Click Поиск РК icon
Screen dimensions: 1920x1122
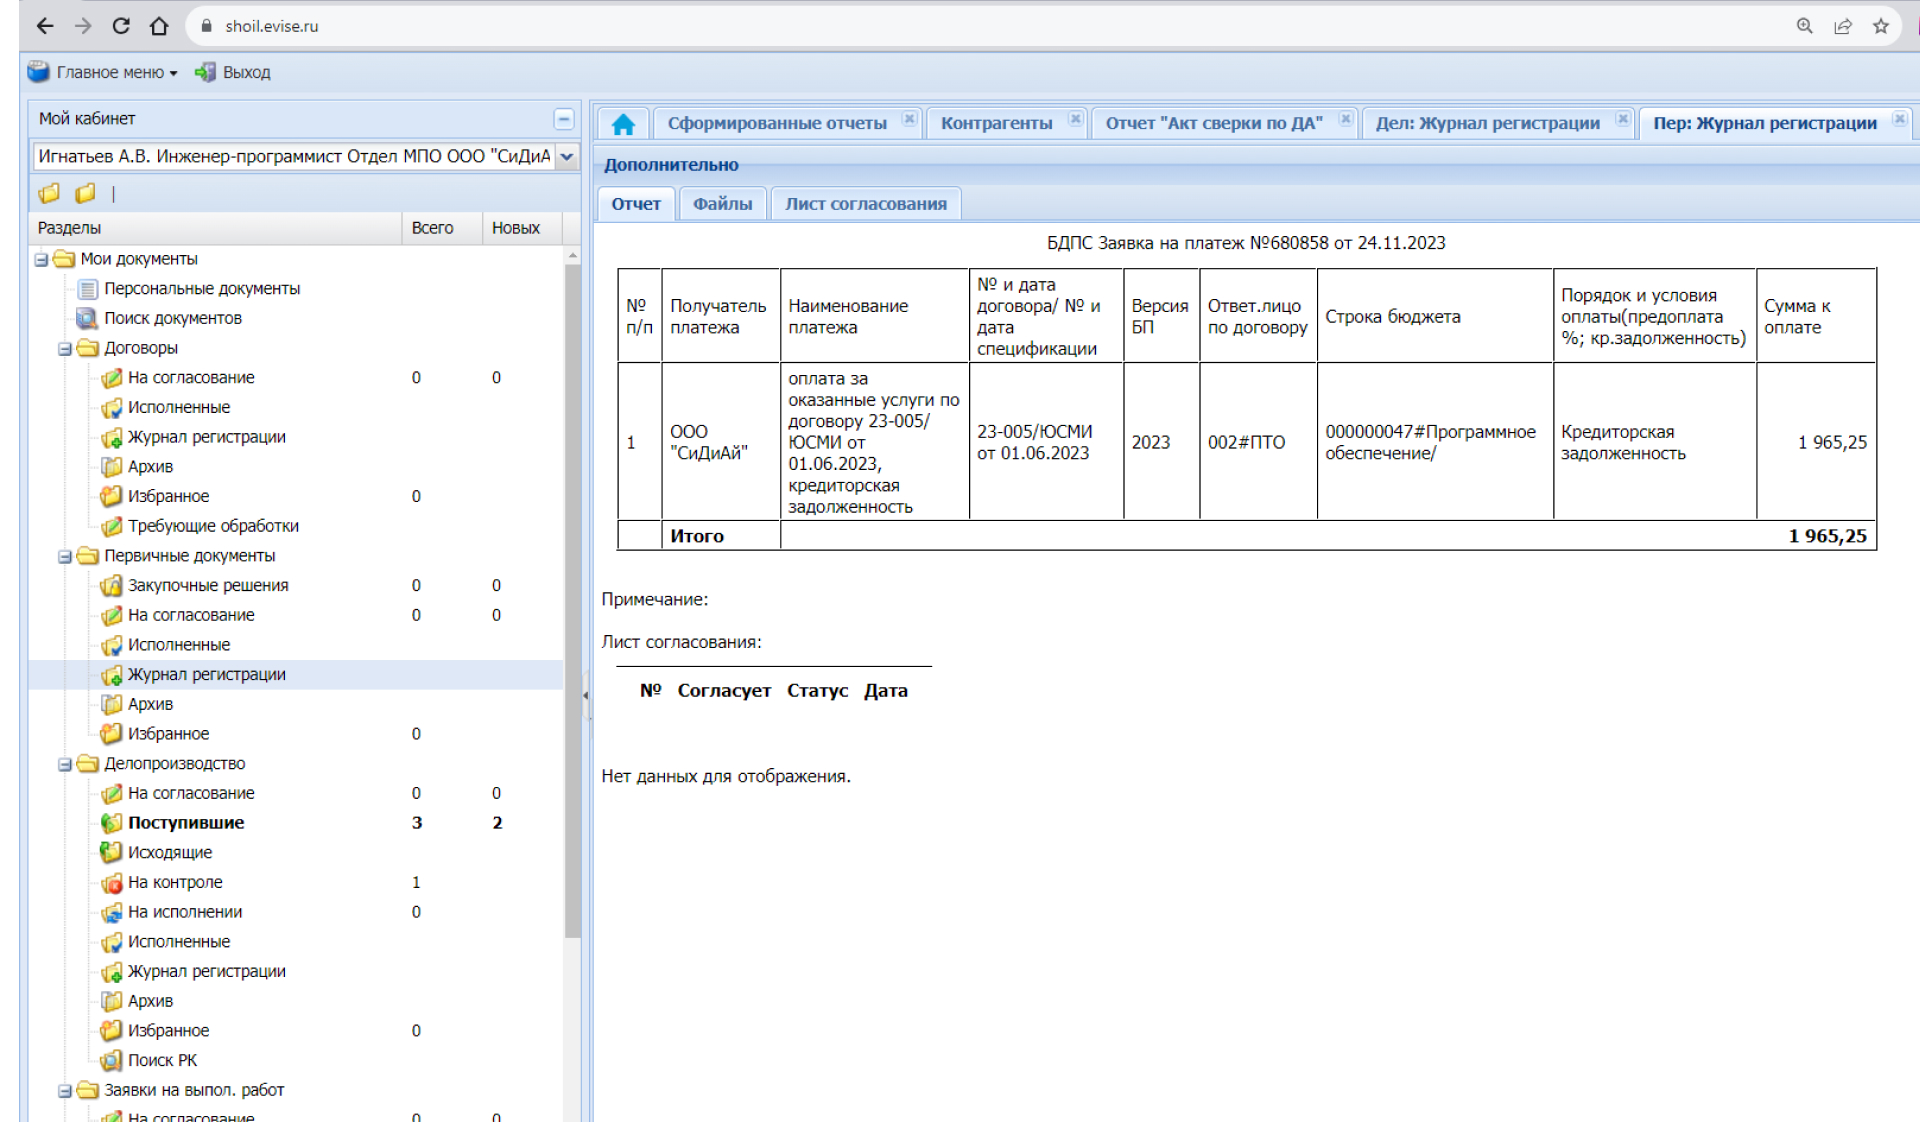click(112, 1060)
